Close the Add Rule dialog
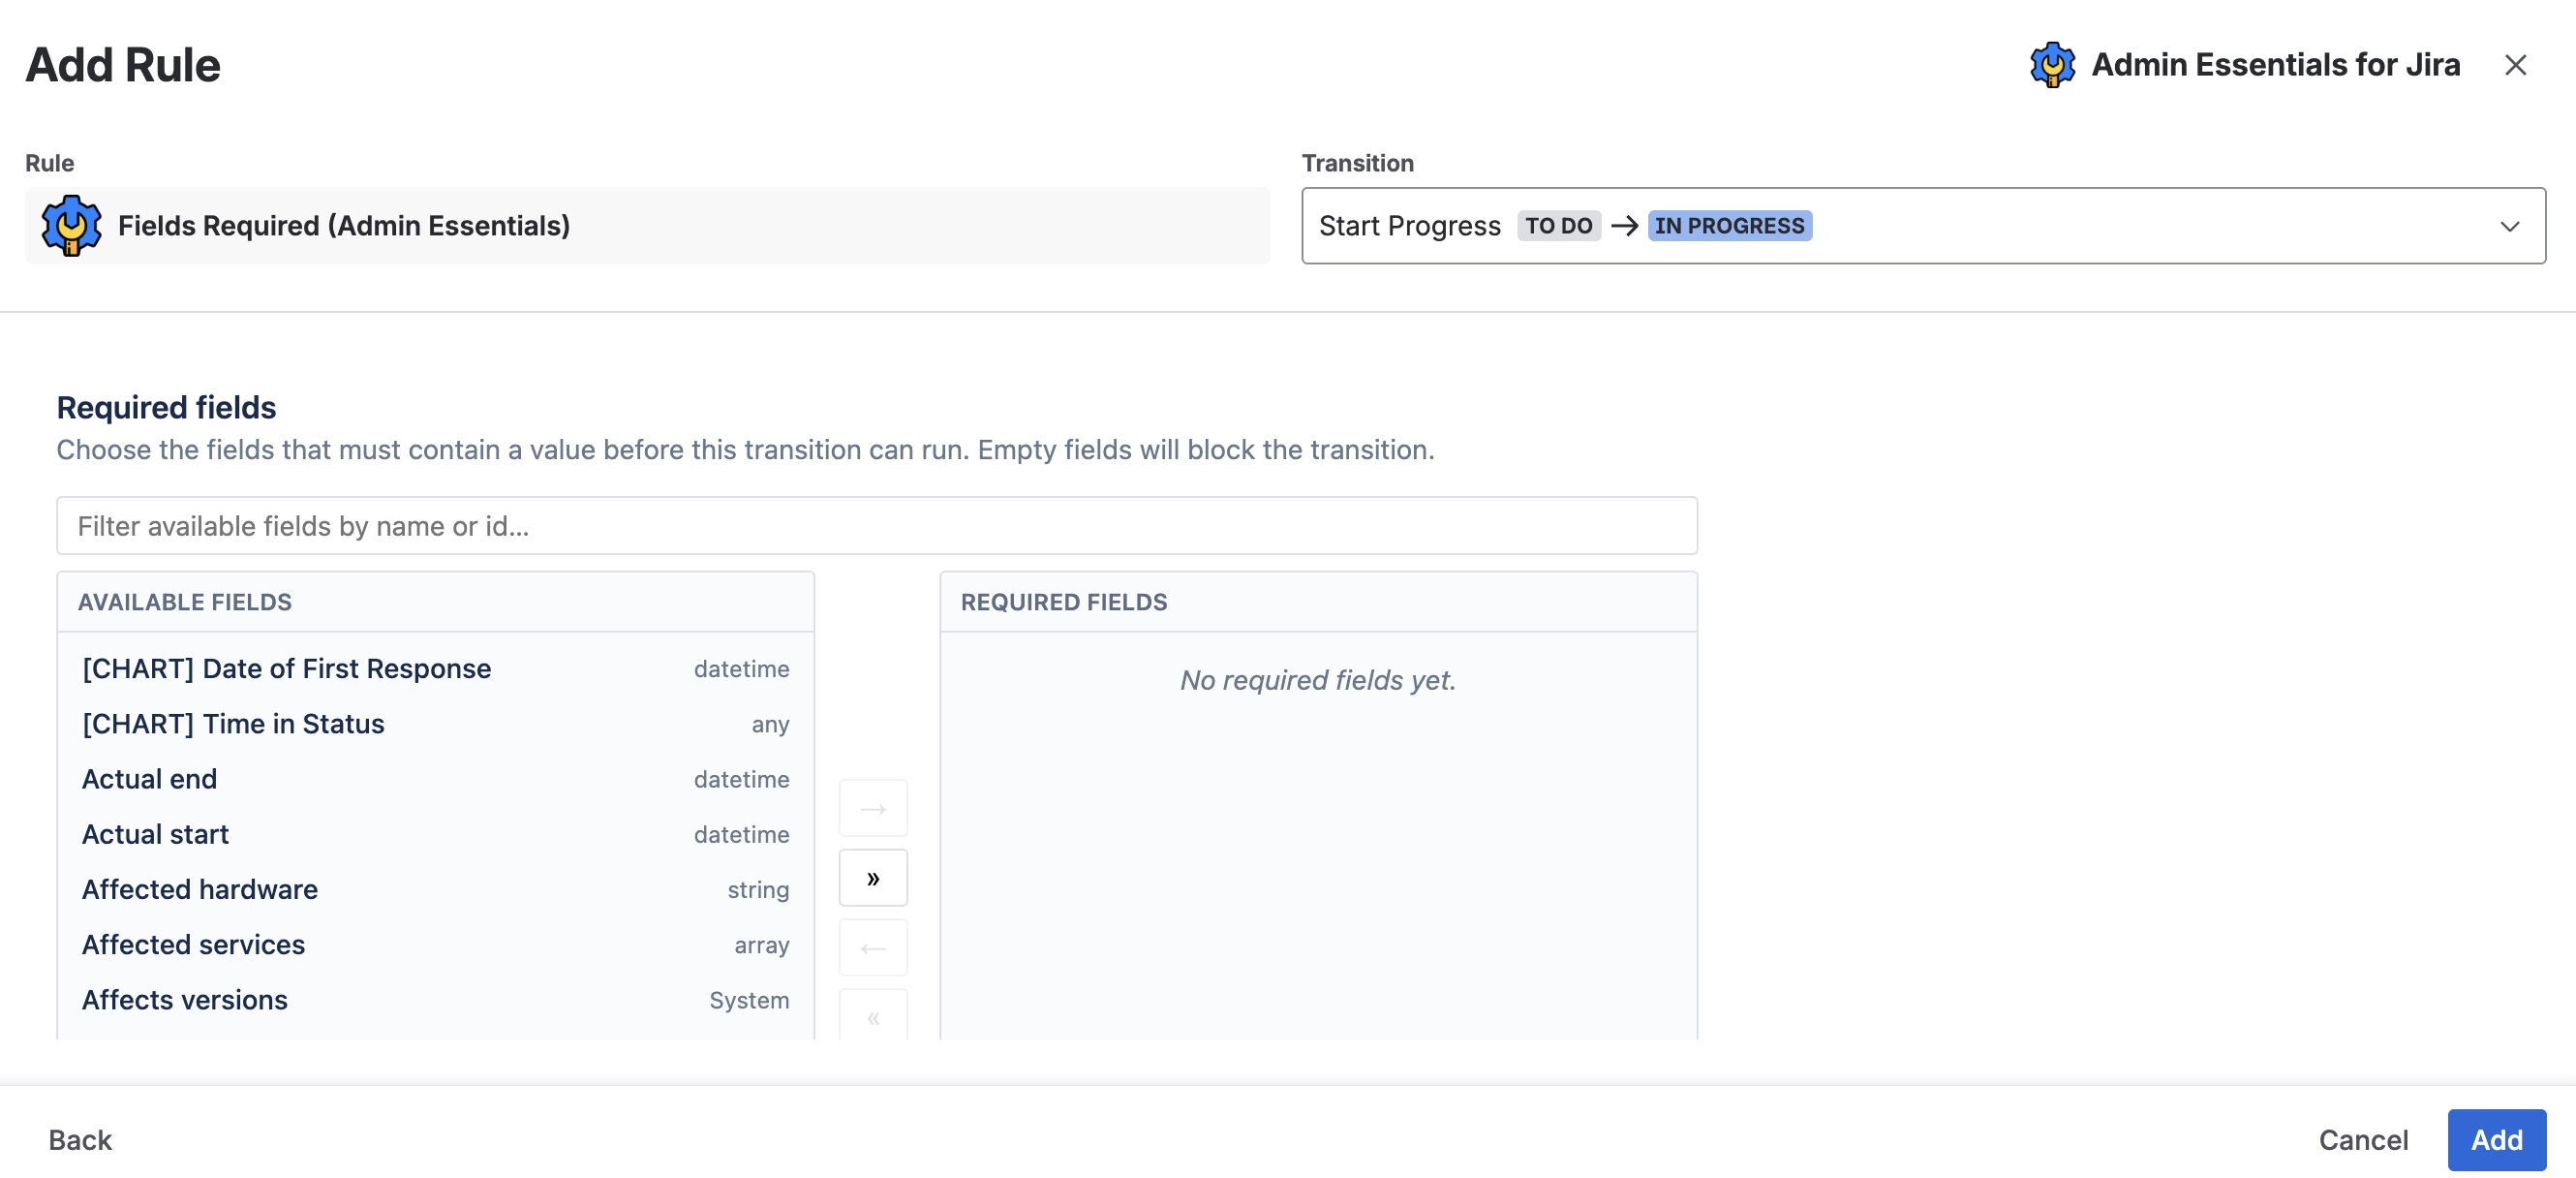 pyautogui.click(x=2515, y=65)
